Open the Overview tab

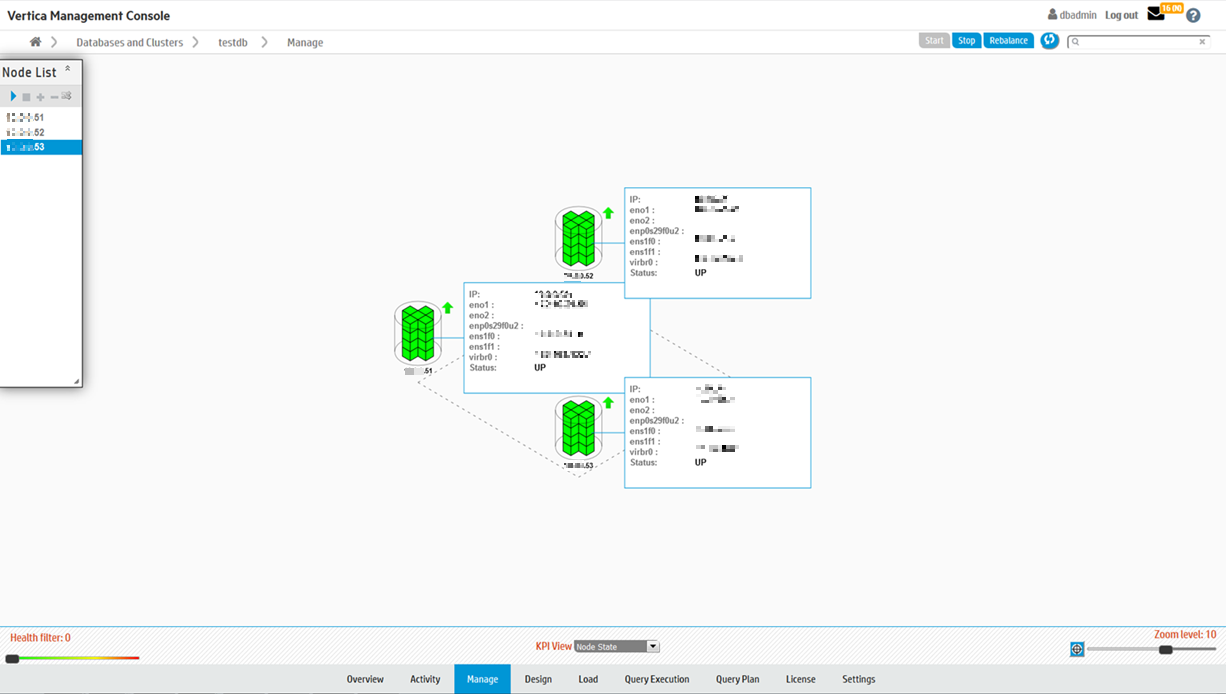(x=365, y=679)
